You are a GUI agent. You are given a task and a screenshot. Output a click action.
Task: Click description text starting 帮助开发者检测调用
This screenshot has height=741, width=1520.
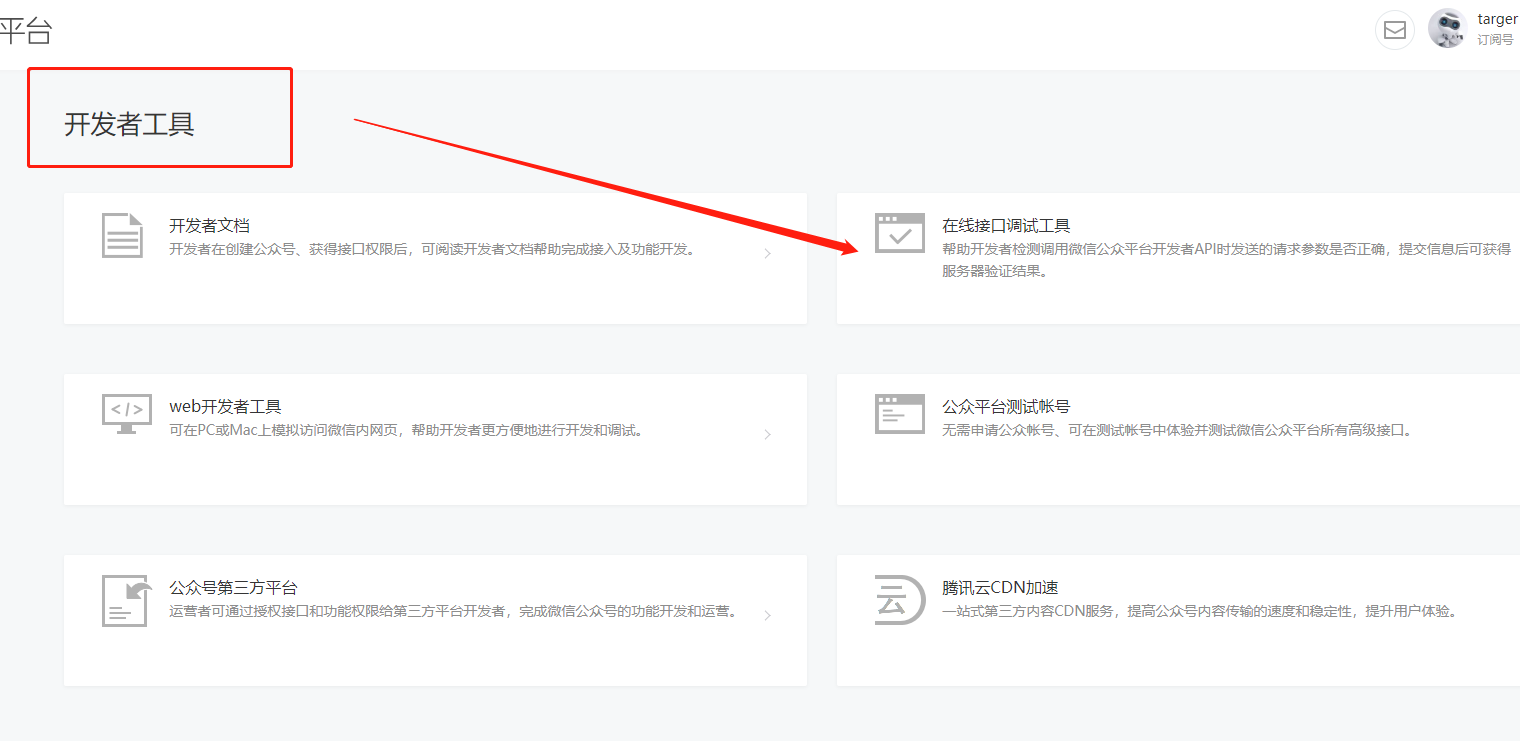(x=1226, y=260)
